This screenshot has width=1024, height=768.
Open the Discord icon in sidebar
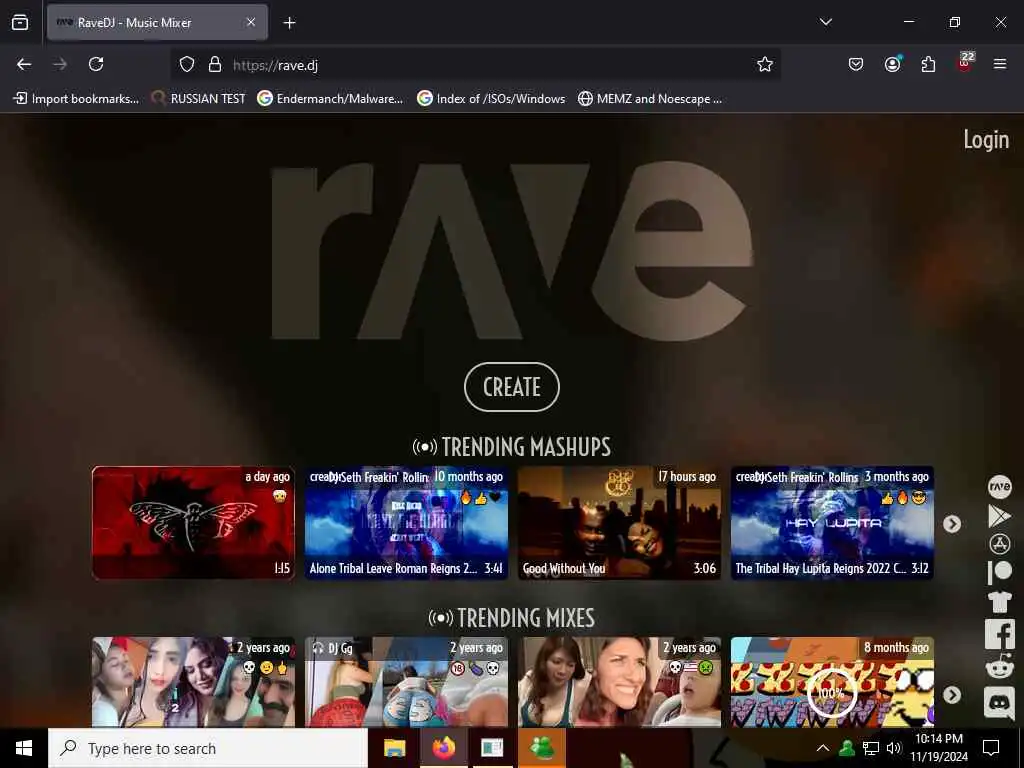(x=999, y=703)
